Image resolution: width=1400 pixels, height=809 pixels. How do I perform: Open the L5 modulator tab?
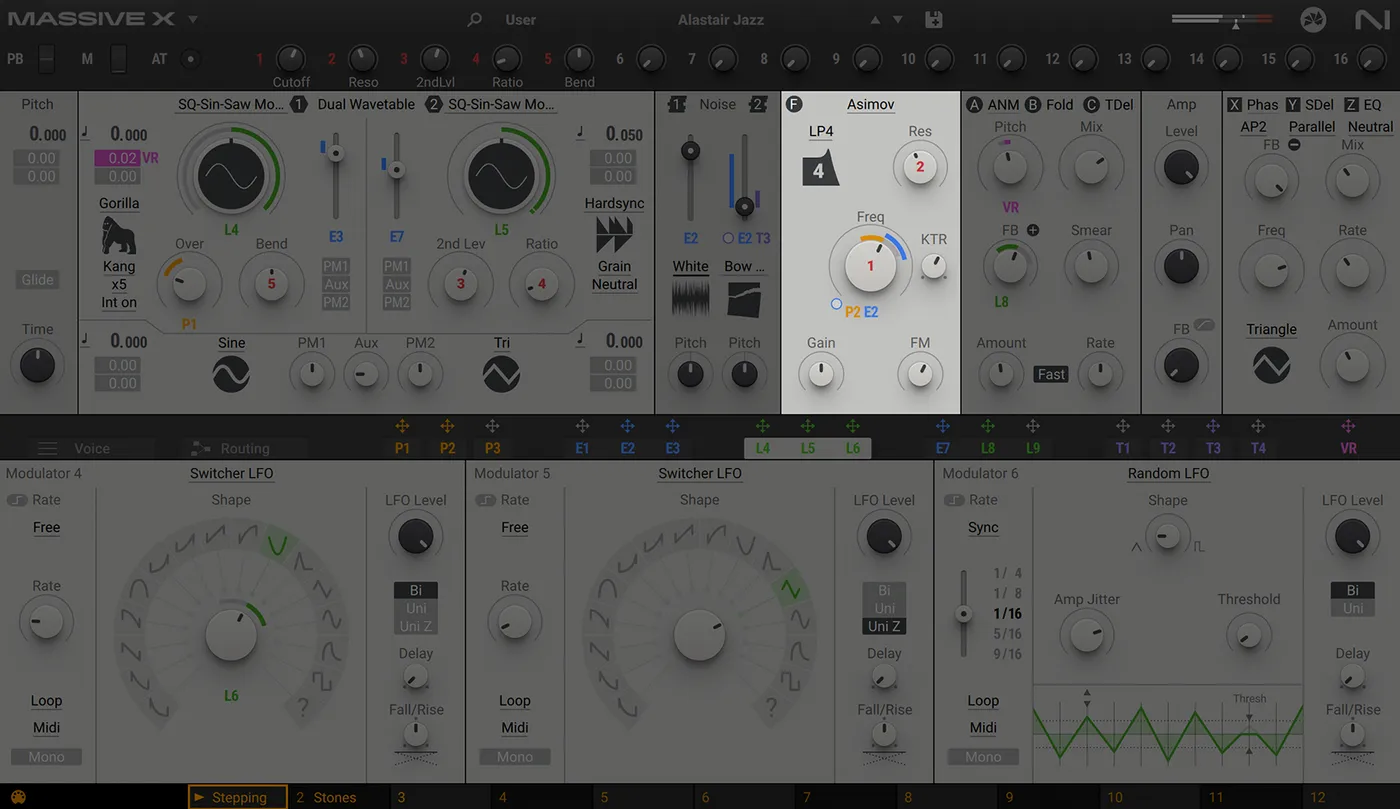(807, 448)
